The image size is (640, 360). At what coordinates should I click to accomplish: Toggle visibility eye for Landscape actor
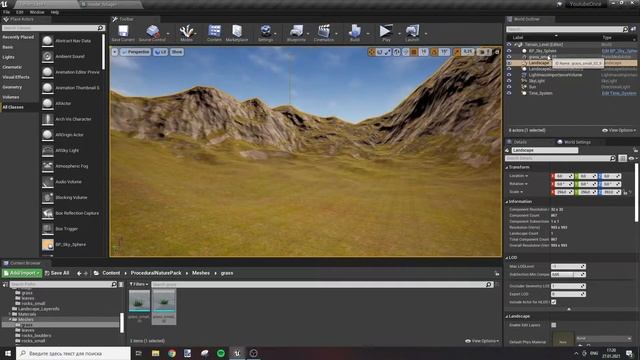click(x=509, y=63)
